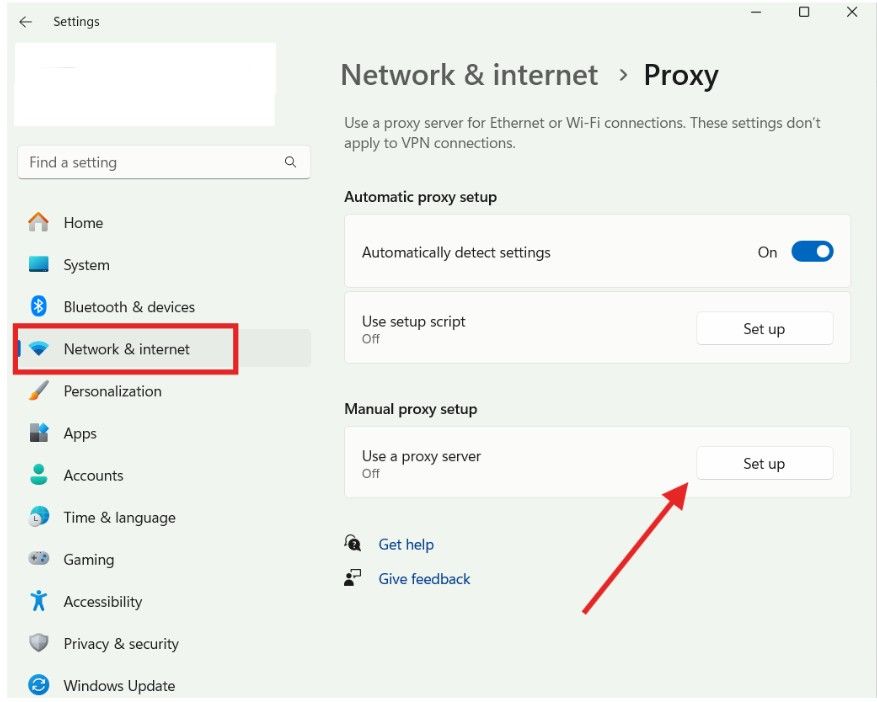Click Set up for Use setup script
Screen dimensions: 877x702
pyautogui.click(x=764, y=328)
